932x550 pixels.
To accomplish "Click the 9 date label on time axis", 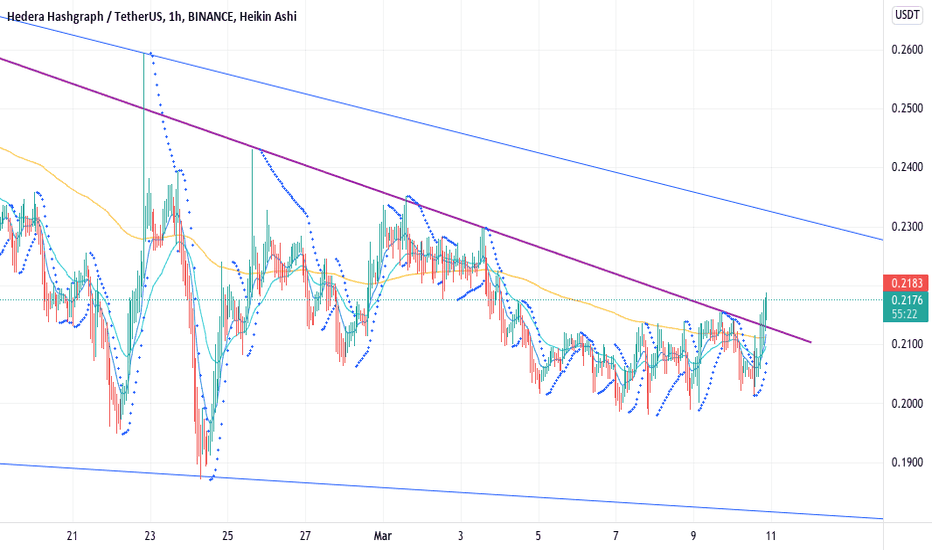I will [x=693, y=536].
